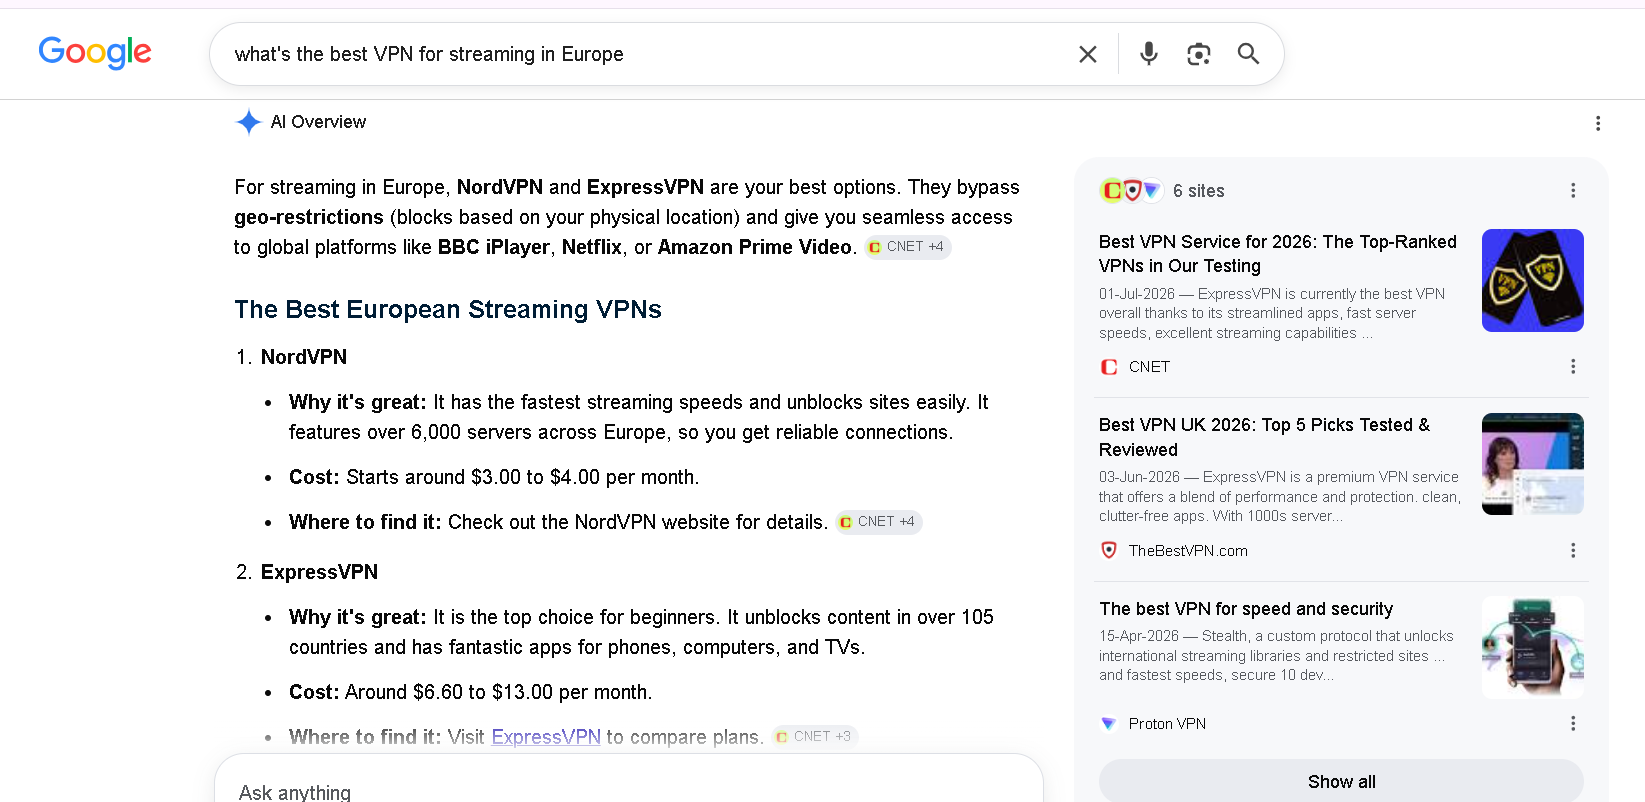The width and height of the screenshot is (1645, 802).
Task: Click the numbered ExpressVPN list heading
Action: pyautogui.click(x=319, y=572)
